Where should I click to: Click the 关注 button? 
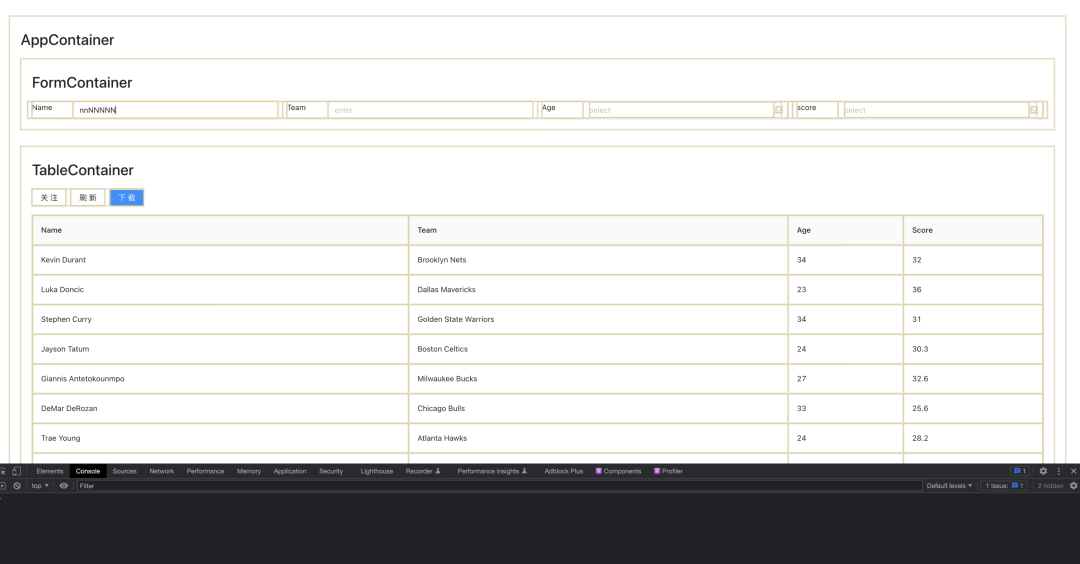[49, 198]
